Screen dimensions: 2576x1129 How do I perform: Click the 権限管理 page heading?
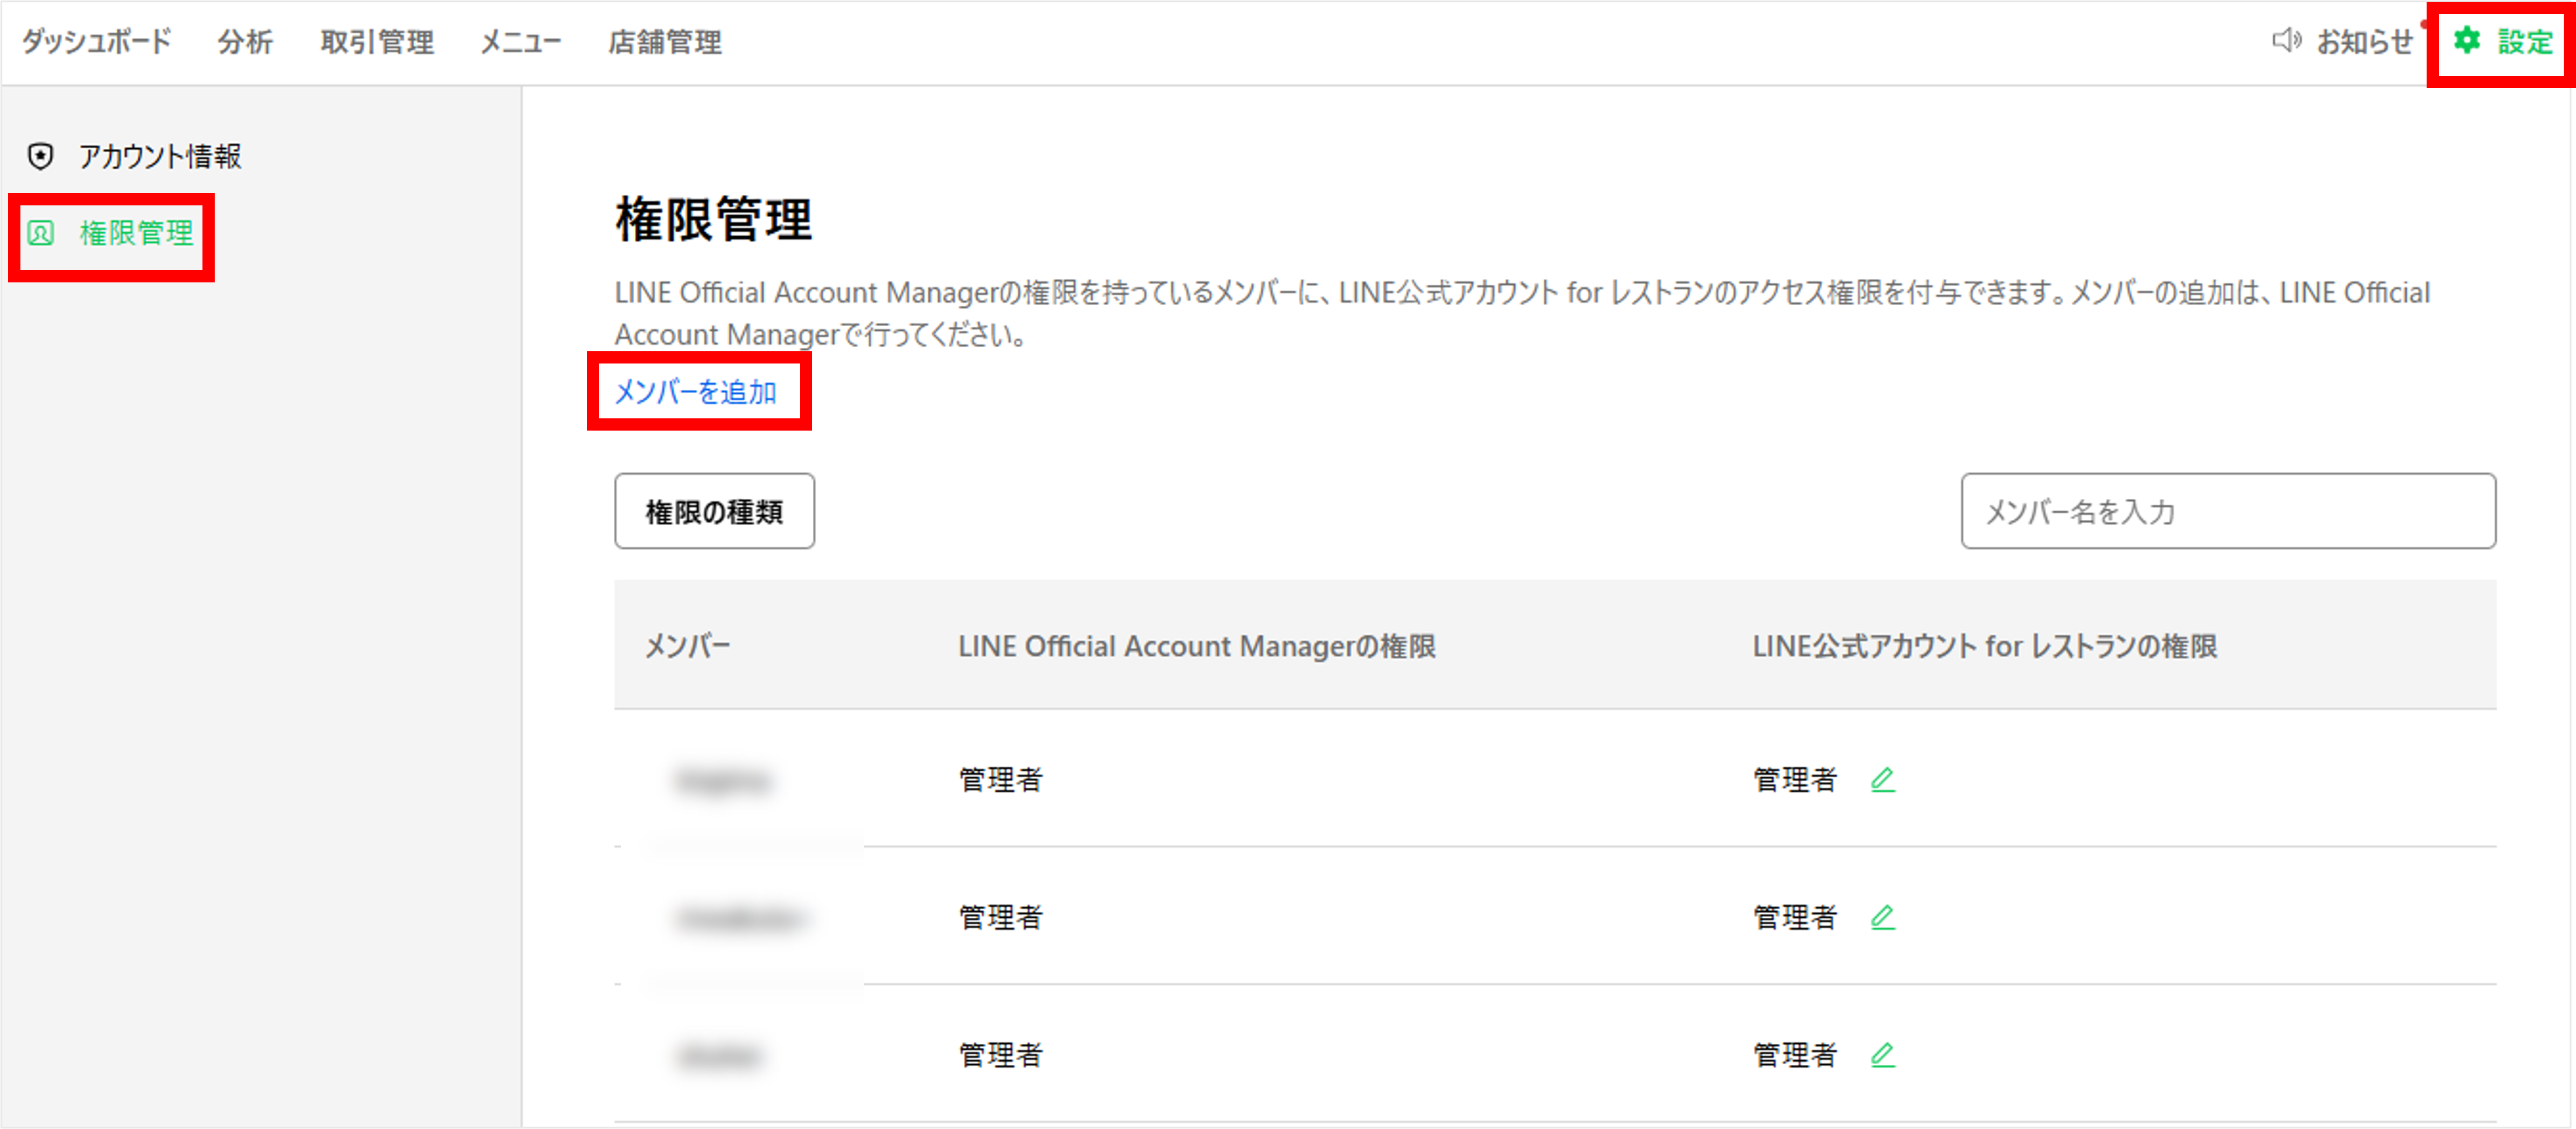[714, 219]
